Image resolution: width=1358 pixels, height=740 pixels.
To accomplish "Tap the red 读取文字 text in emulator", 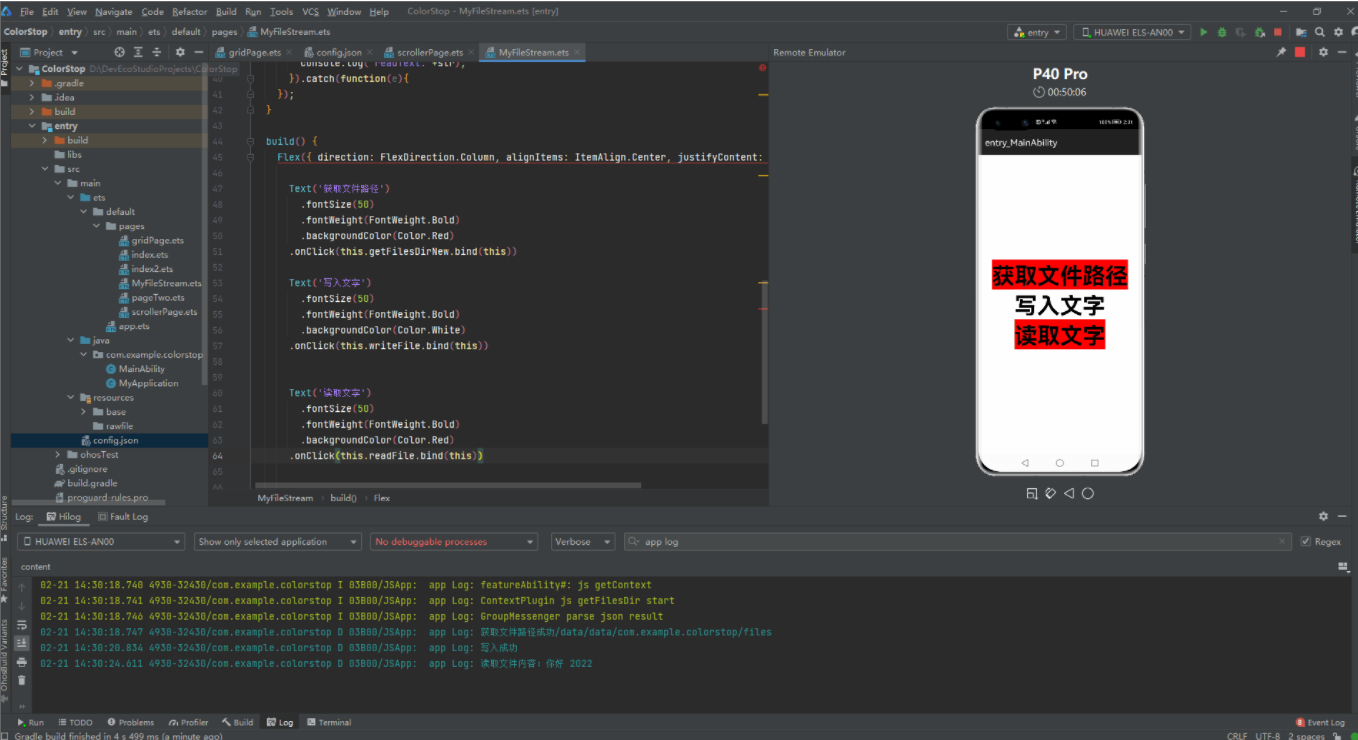I will 1059,335.
